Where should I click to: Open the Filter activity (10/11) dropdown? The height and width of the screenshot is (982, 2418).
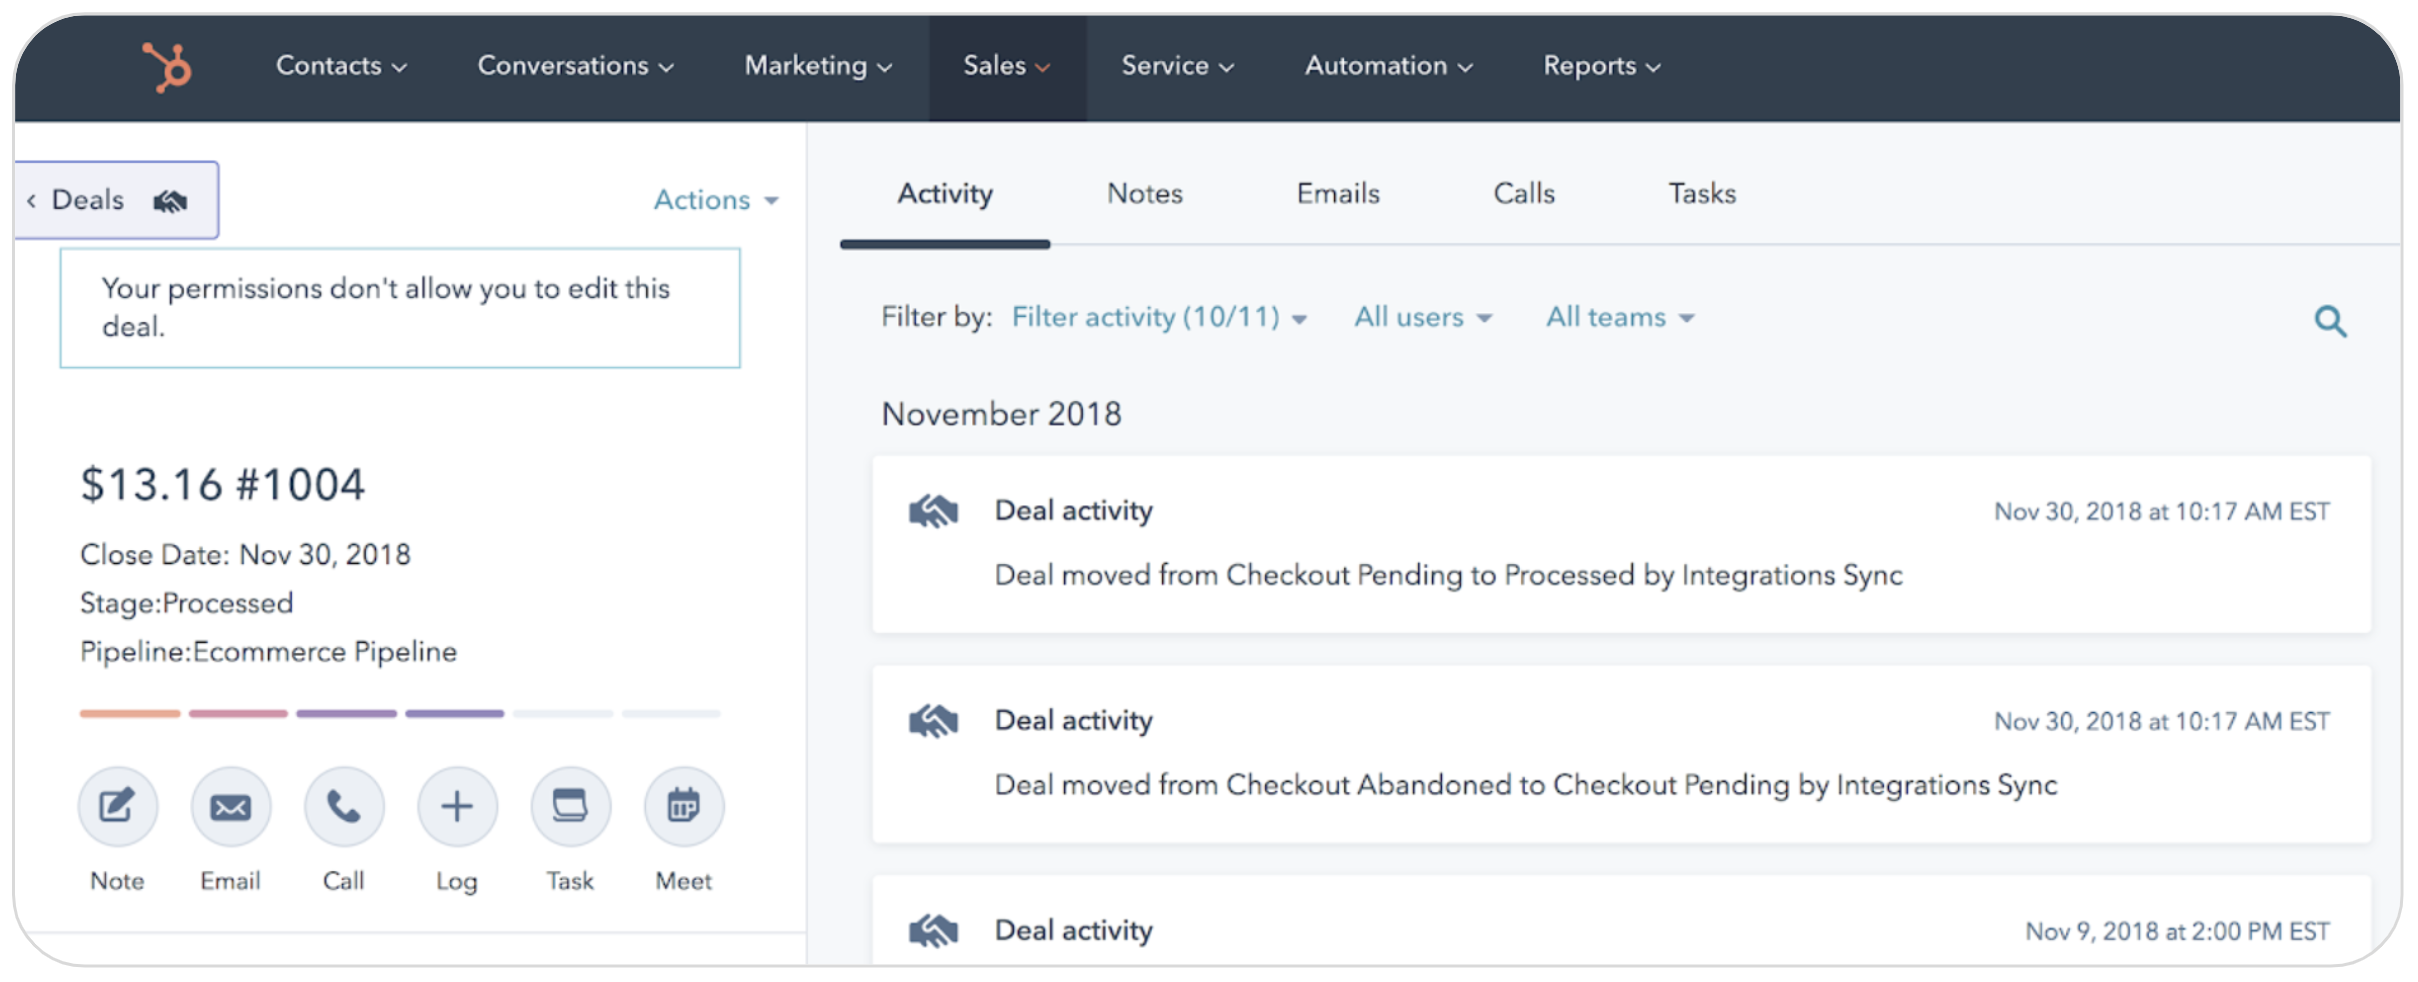click(1158, 317)
